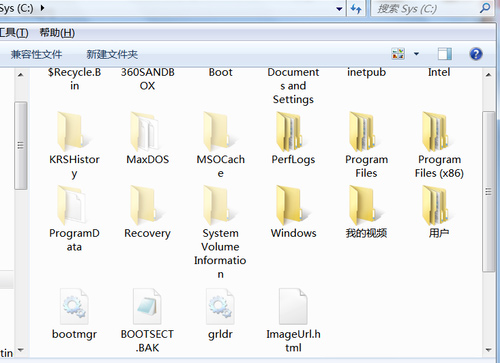
Task: Select the 我的视频 folder icon
Action: (365, 206)
